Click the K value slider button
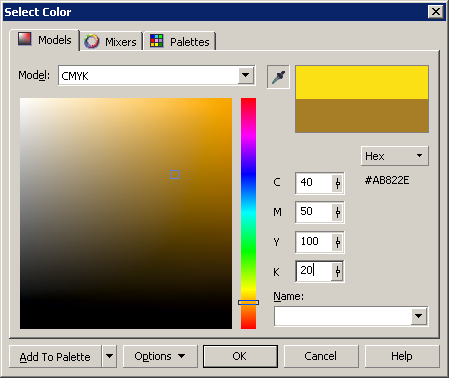 click(338, 272)
